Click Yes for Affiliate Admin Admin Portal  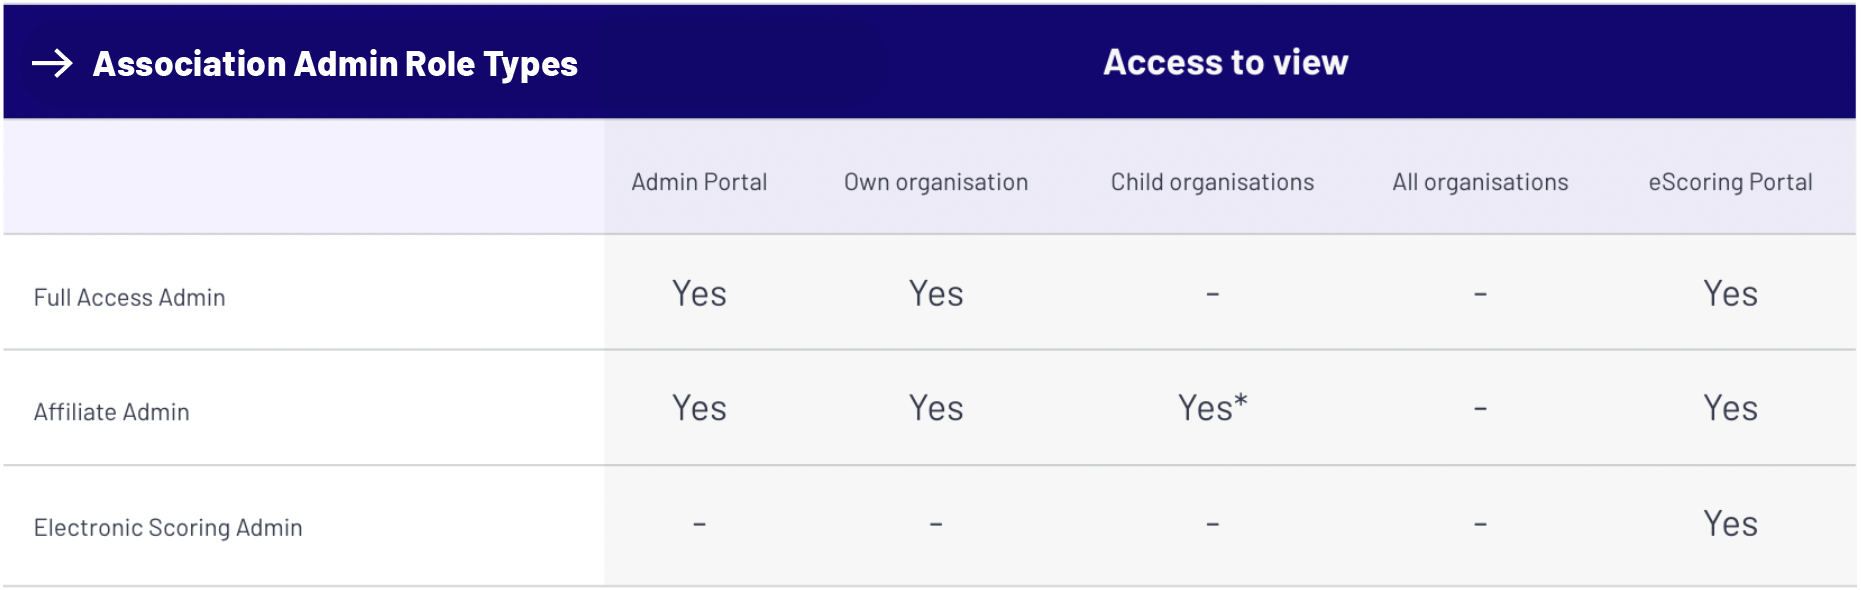(x=699, y=408)
